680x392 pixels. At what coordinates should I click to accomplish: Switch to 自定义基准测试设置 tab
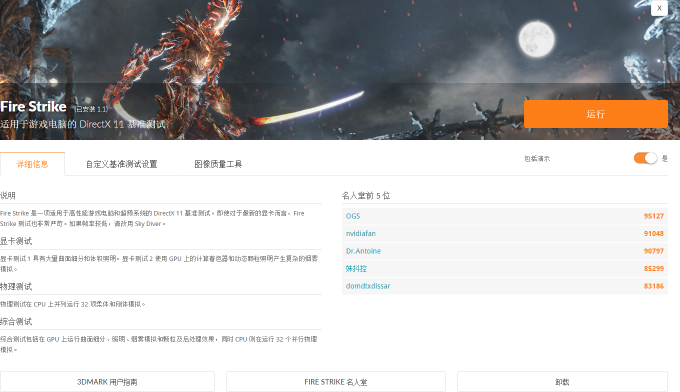121,164
